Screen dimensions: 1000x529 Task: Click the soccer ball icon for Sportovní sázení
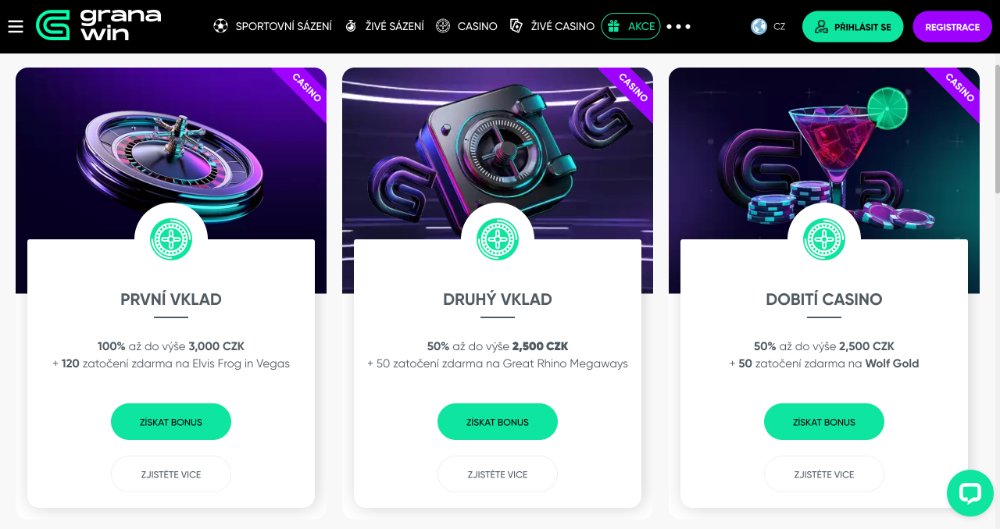point(221,26)
